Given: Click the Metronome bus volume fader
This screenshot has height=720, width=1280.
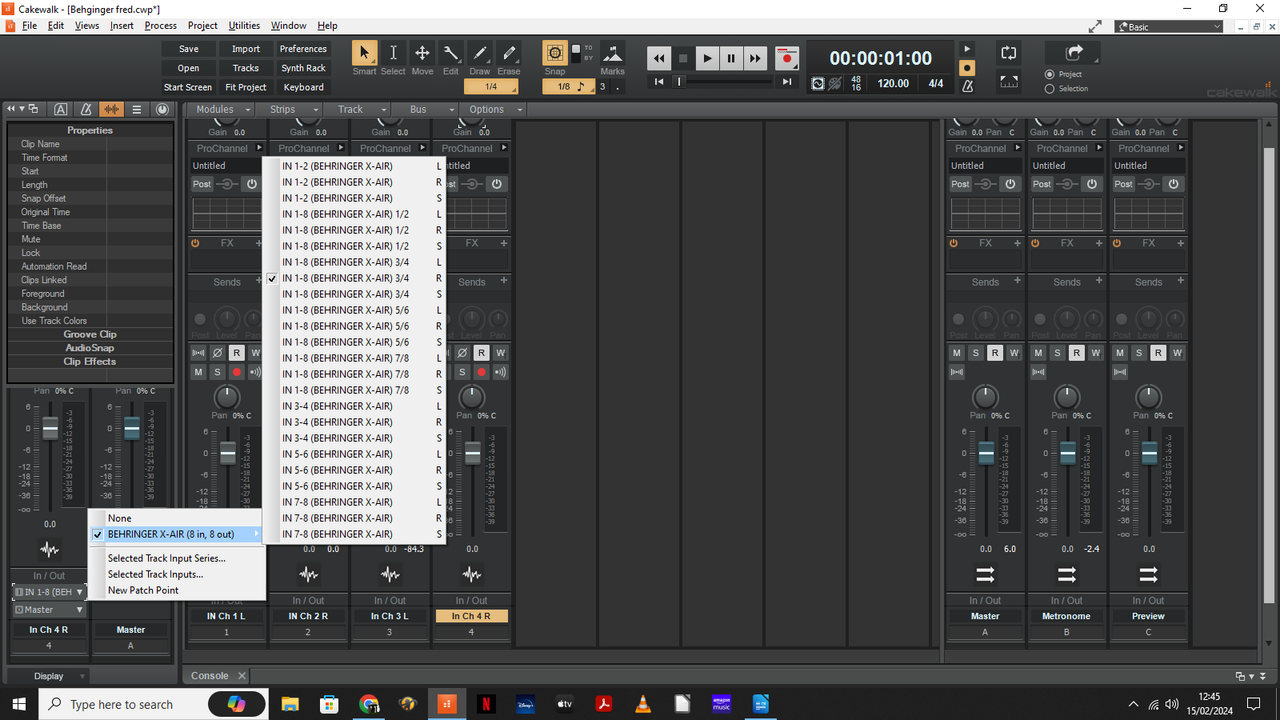Looking at the screenshot, I should (x=1068, y=453).
